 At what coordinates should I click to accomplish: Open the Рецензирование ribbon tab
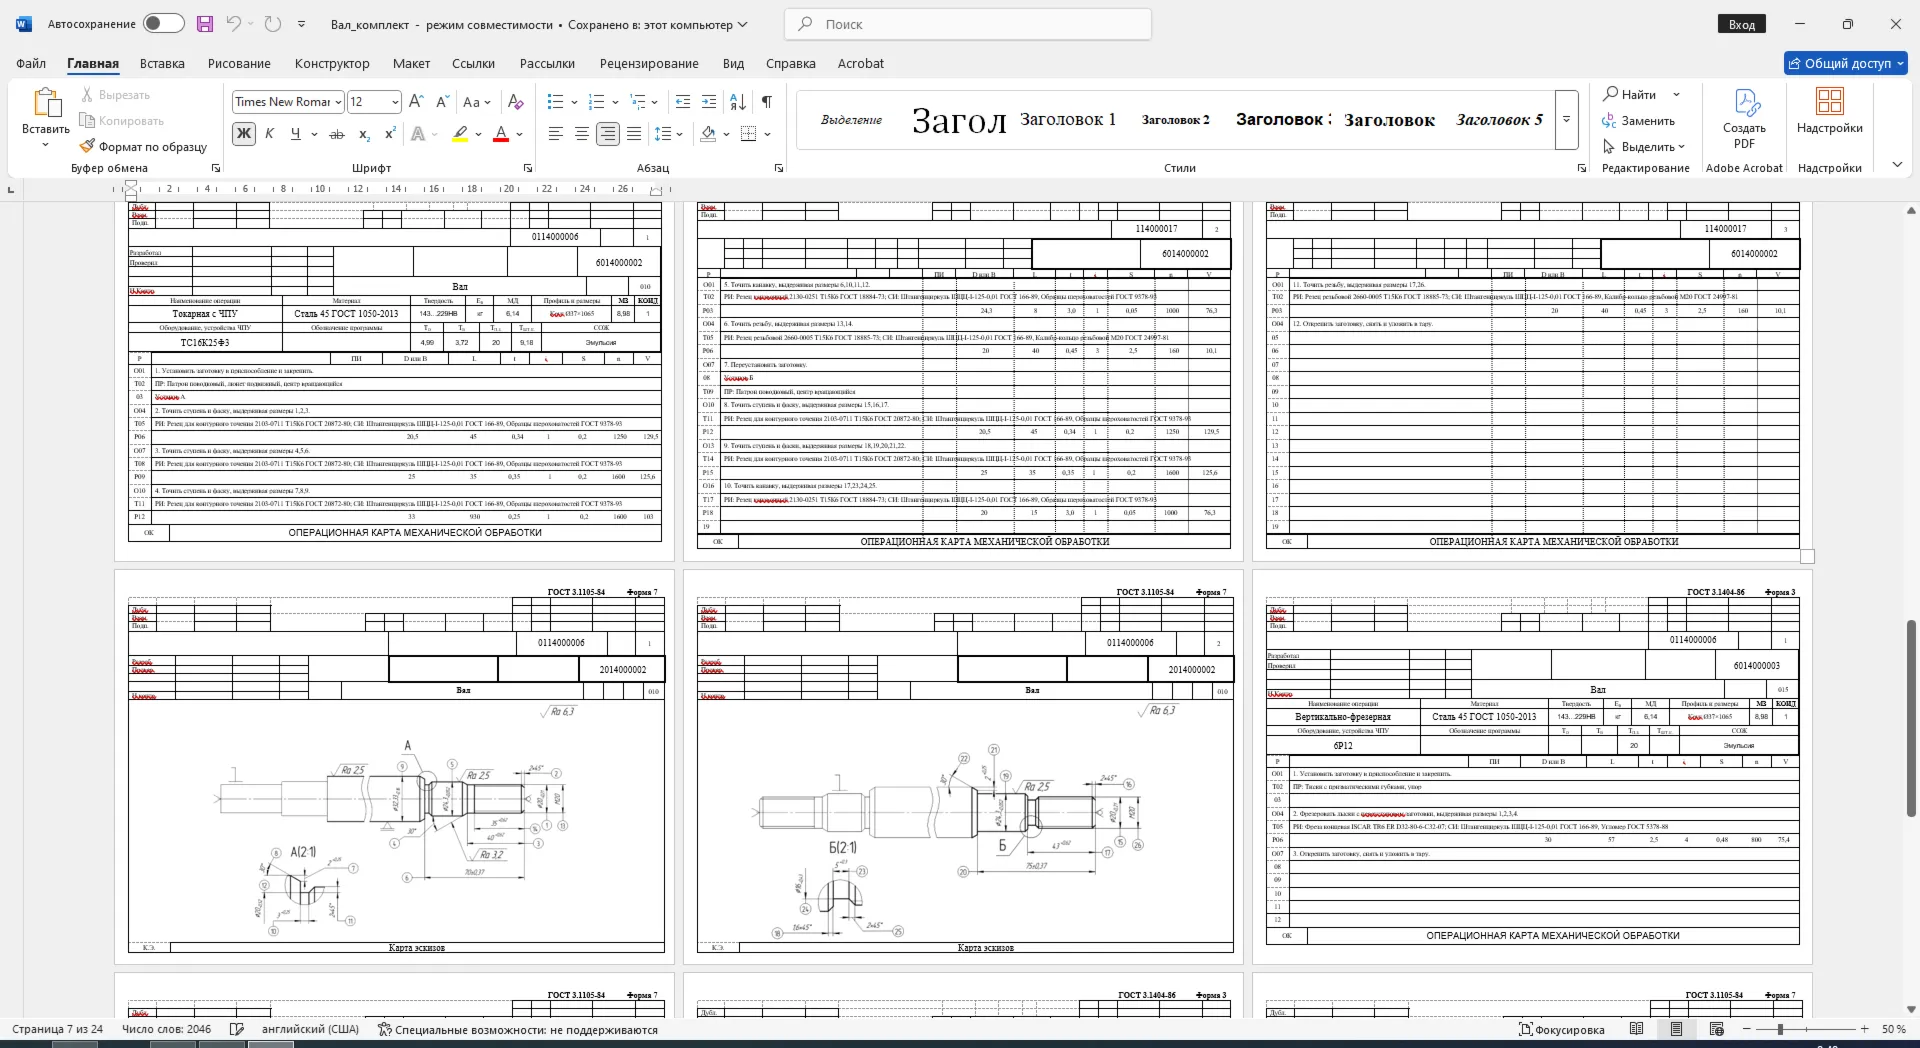[649, 63]
